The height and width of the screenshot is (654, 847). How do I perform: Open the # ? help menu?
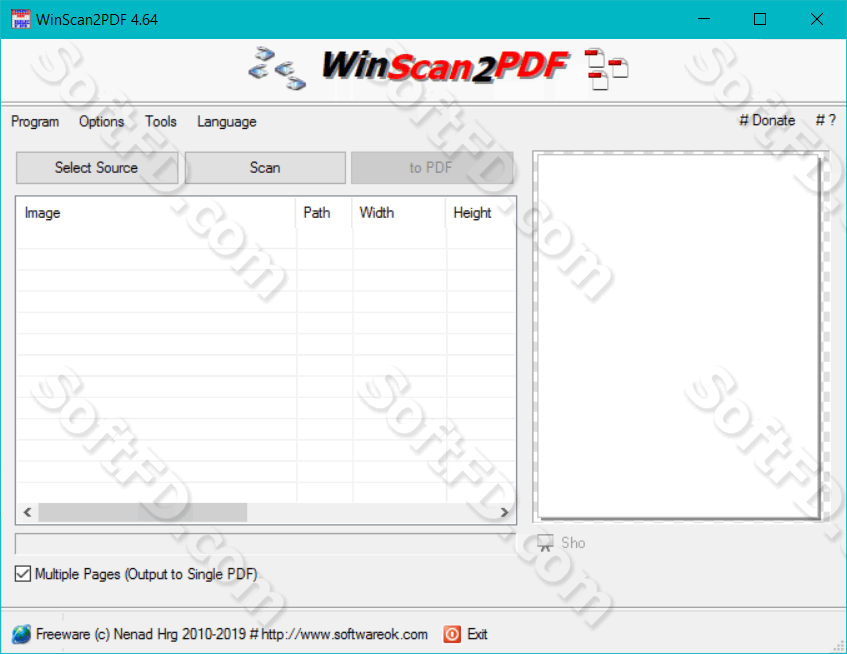coord(825,120)
